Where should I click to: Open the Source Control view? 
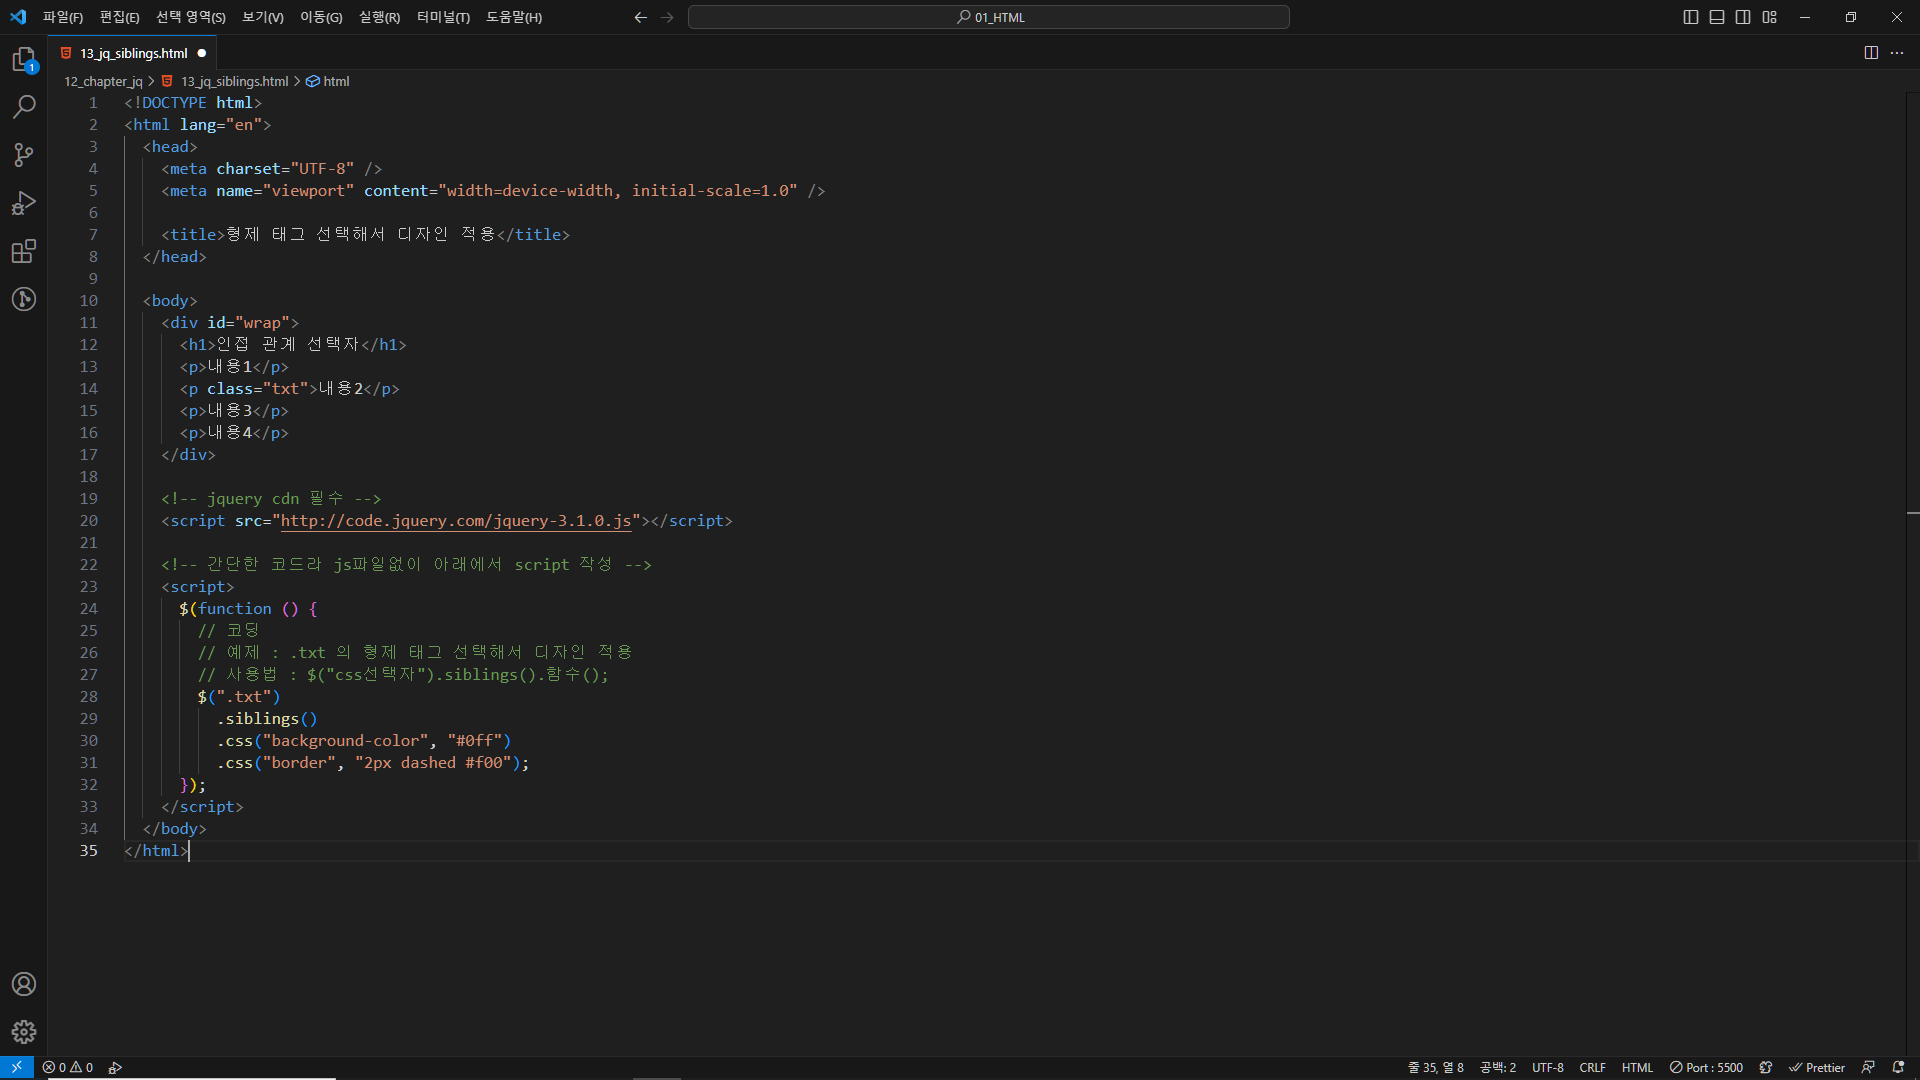click(24, 155)
